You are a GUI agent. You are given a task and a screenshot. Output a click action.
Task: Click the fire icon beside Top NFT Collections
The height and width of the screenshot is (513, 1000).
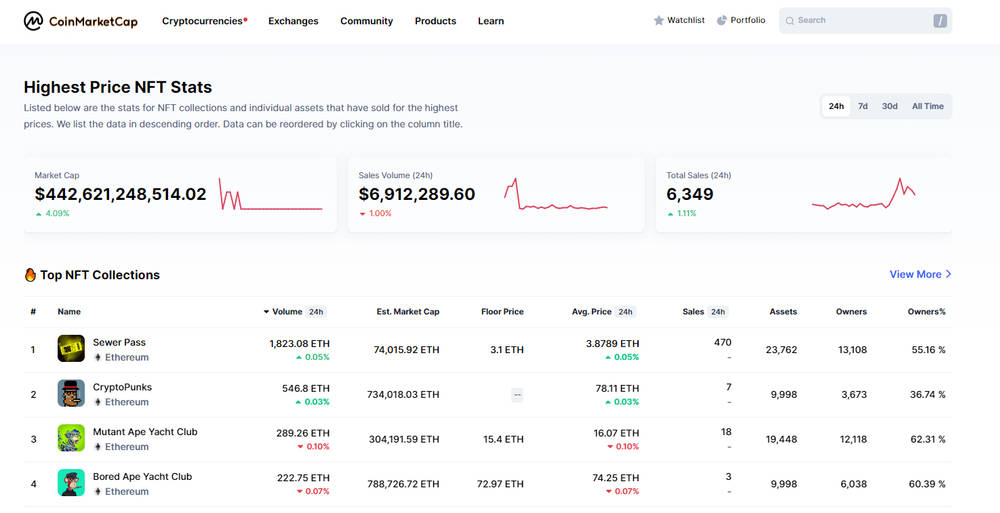tap(30, 275)
